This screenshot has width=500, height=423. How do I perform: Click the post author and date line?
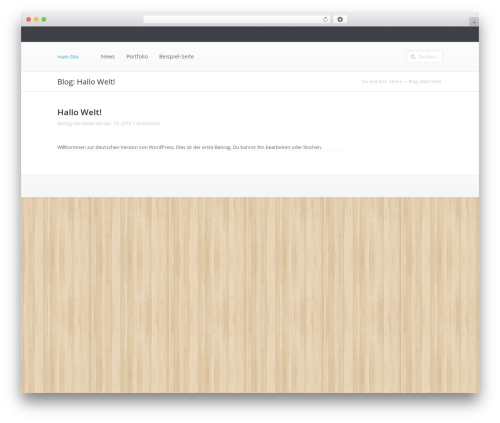point(109,123)
